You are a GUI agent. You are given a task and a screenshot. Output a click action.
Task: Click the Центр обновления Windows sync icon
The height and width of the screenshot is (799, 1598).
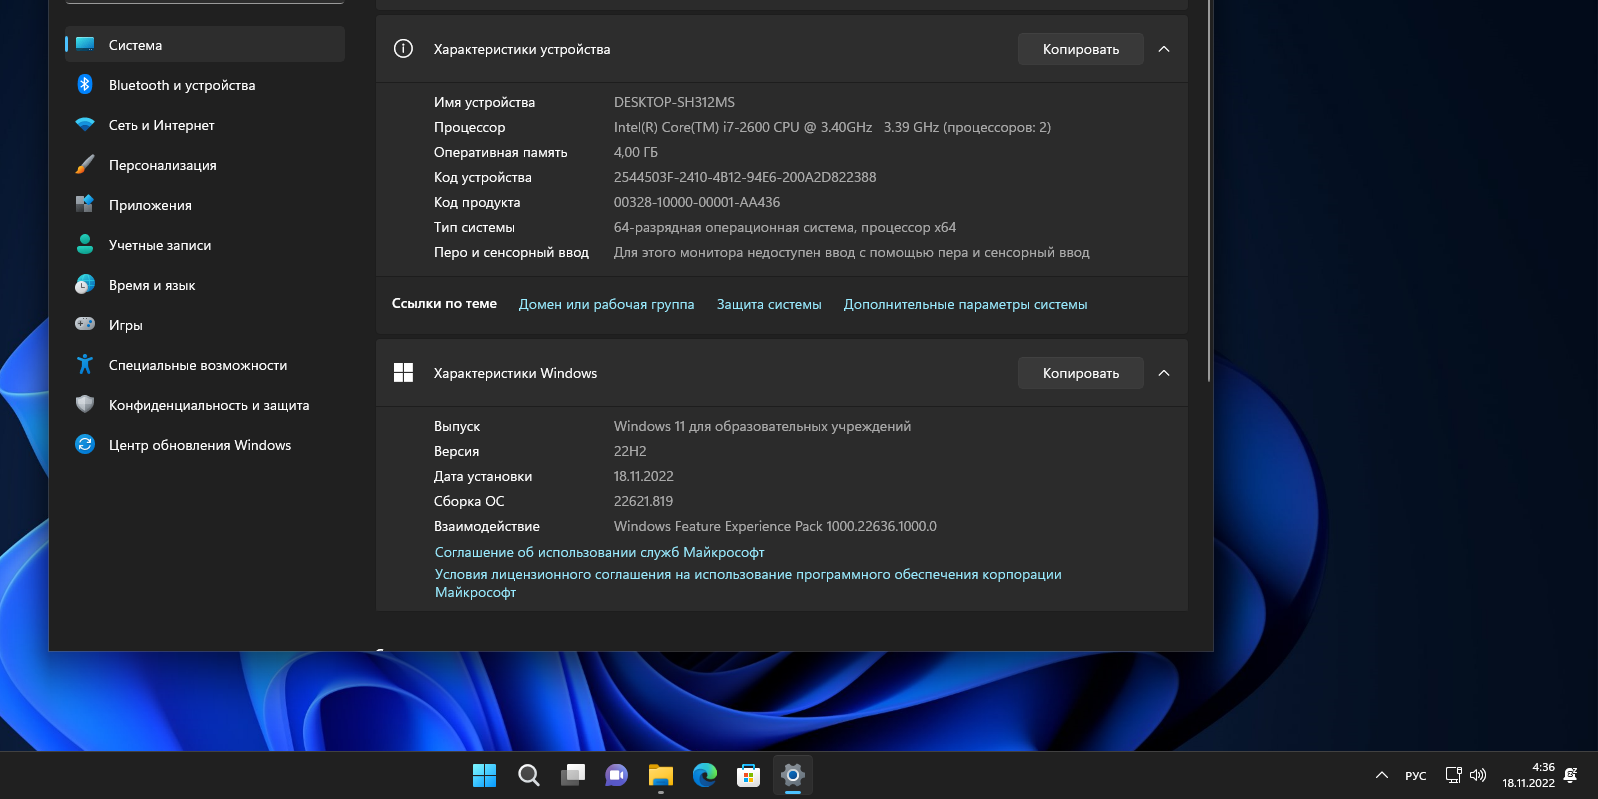click(85, 444)
